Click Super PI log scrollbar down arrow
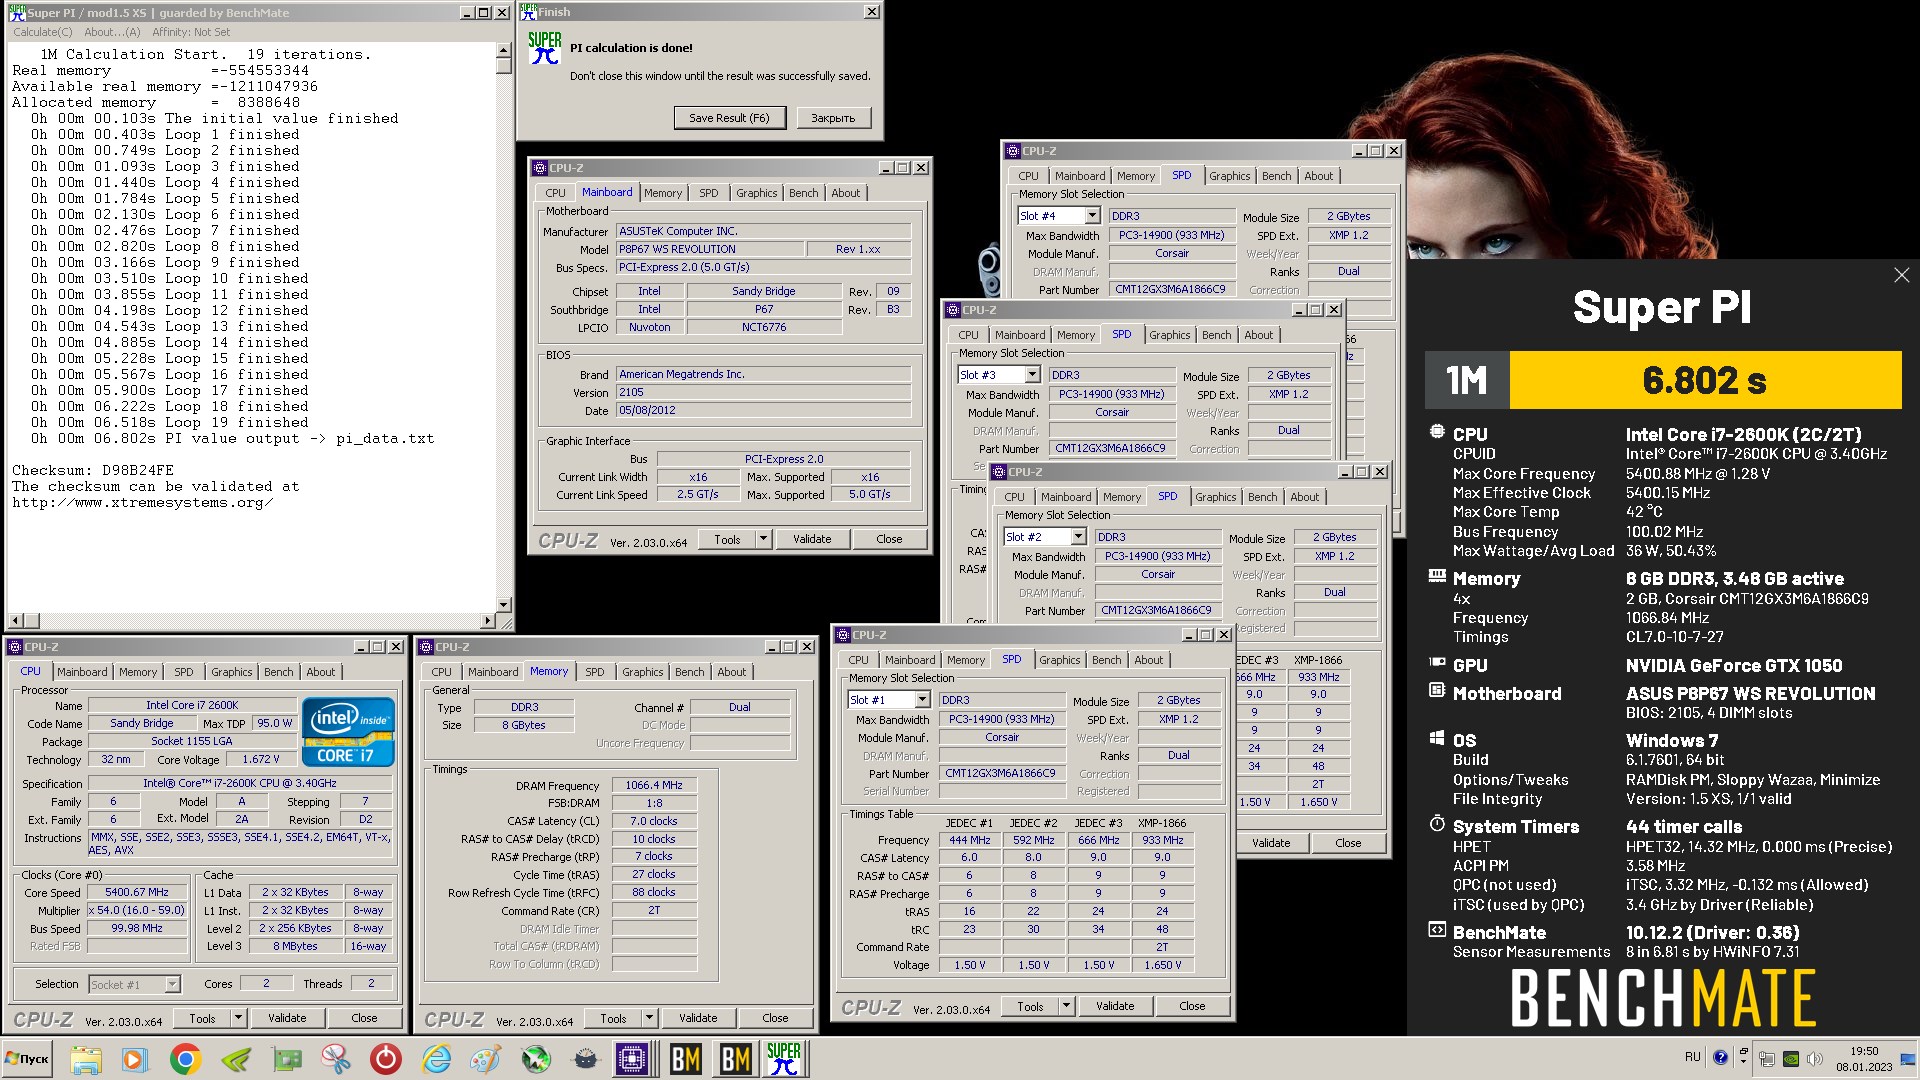 504,605
